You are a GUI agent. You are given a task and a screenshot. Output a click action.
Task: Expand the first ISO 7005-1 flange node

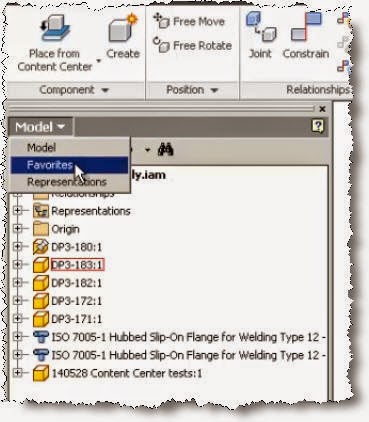tap(17, 337)
